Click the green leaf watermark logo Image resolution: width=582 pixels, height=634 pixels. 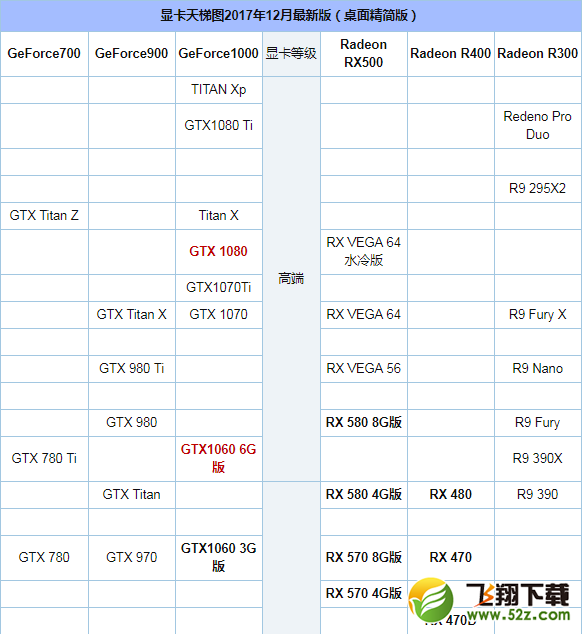coord(431,600)
